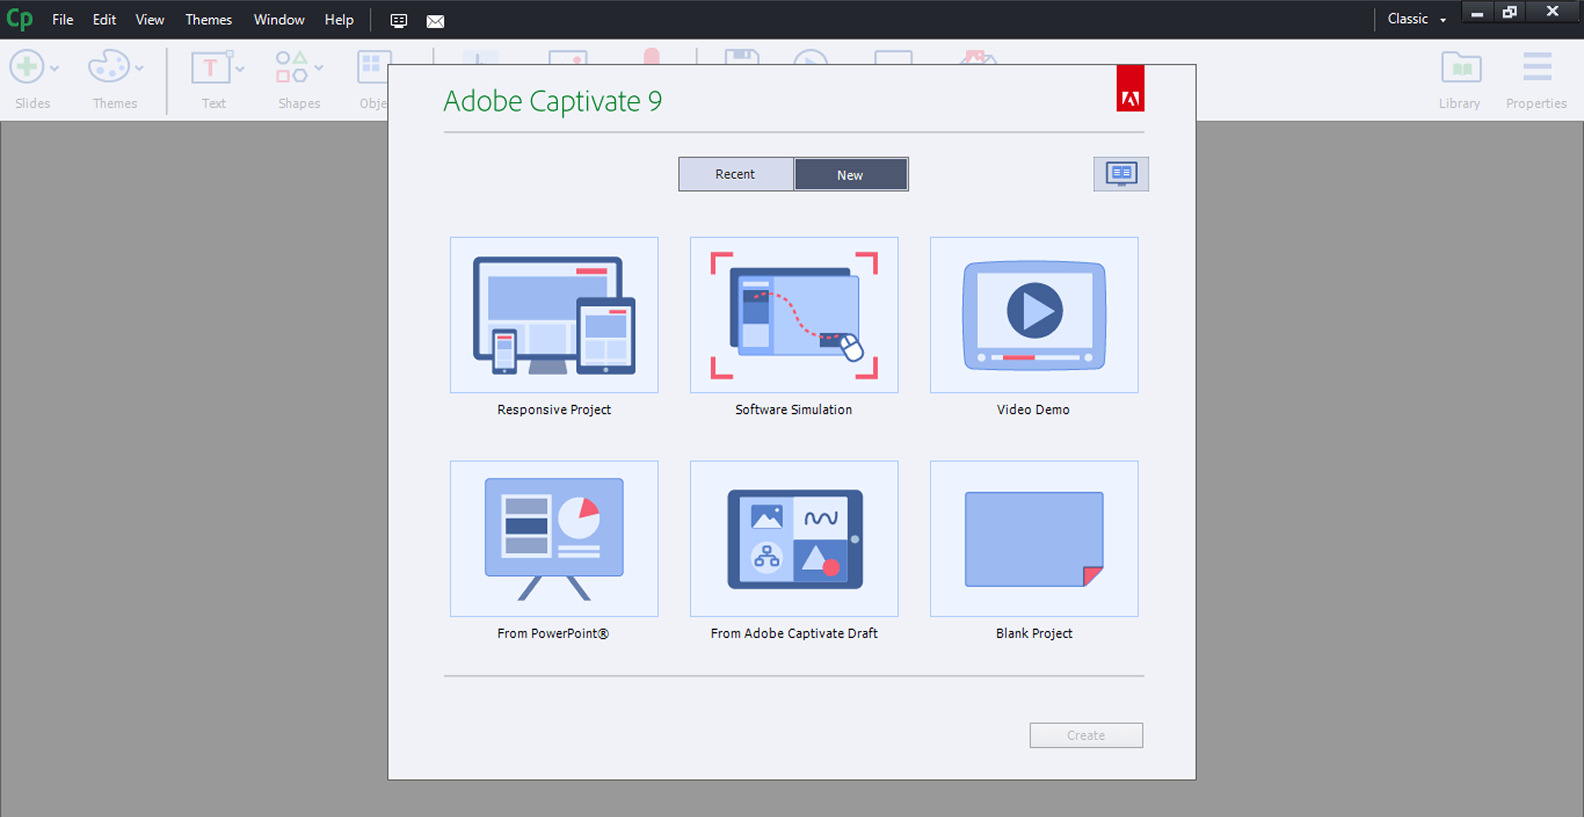Restore down the Captivate window

click(1510, 13)
